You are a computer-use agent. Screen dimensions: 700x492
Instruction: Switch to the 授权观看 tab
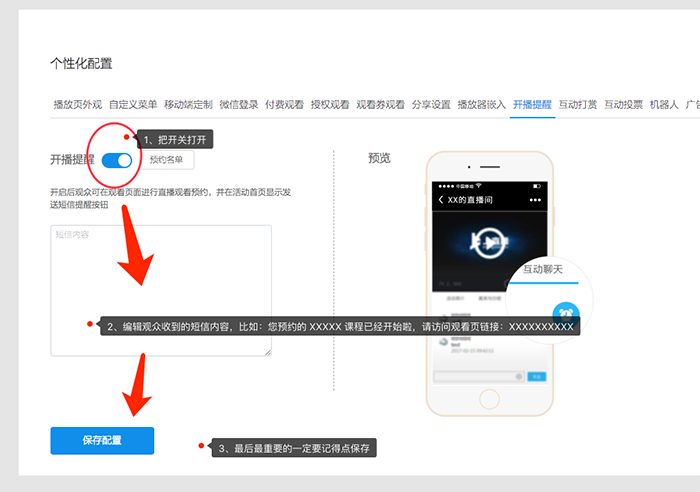pyautogui.click(x=330, y=104)
